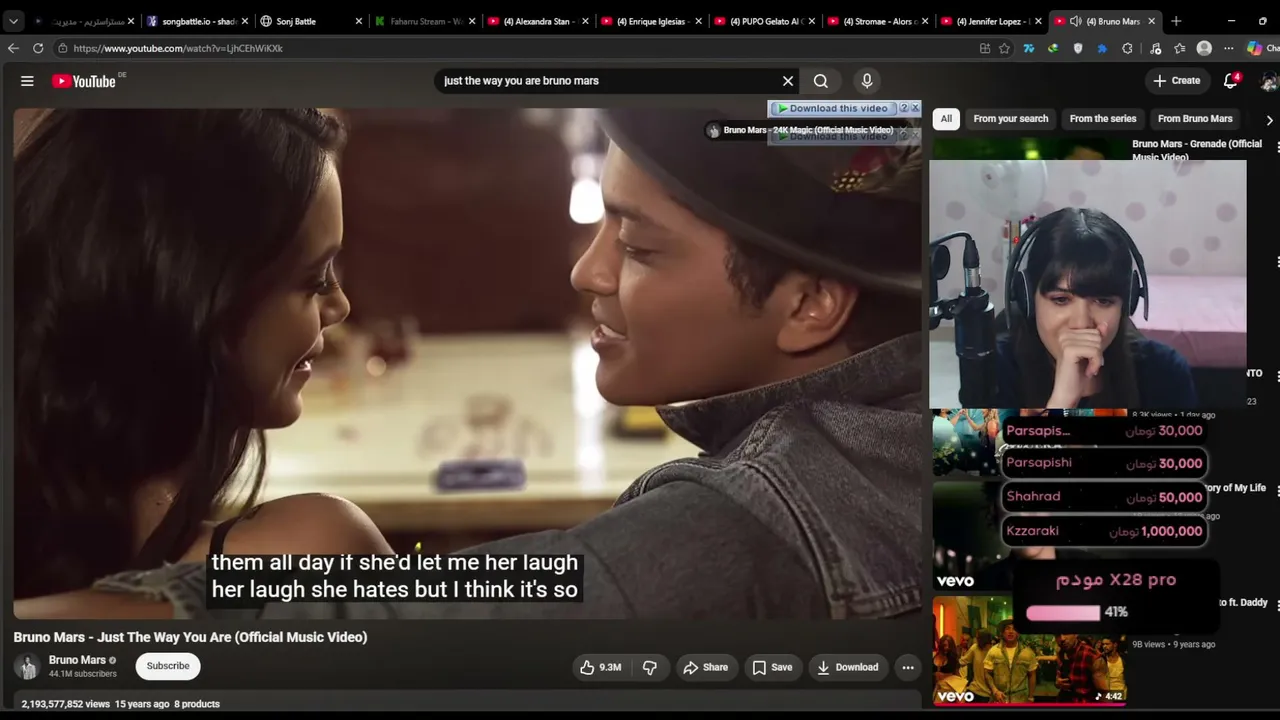The height and width of the screenshot is (720, 1280).
Task: Open more actions three-dot menu
Action: click(908, 667)
